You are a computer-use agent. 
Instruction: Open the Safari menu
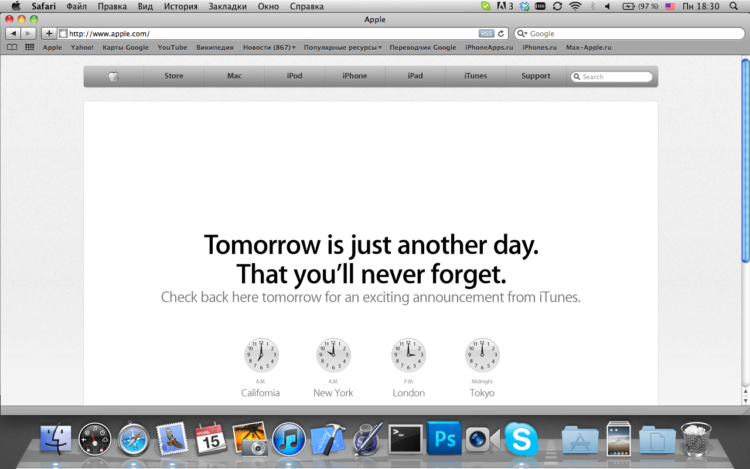click(44, 6)
